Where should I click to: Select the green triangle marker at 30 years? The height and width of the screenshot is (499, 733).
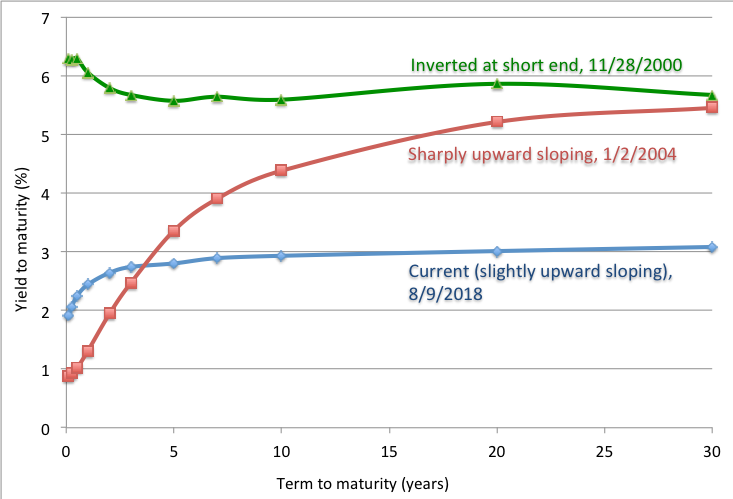[712, 95]
